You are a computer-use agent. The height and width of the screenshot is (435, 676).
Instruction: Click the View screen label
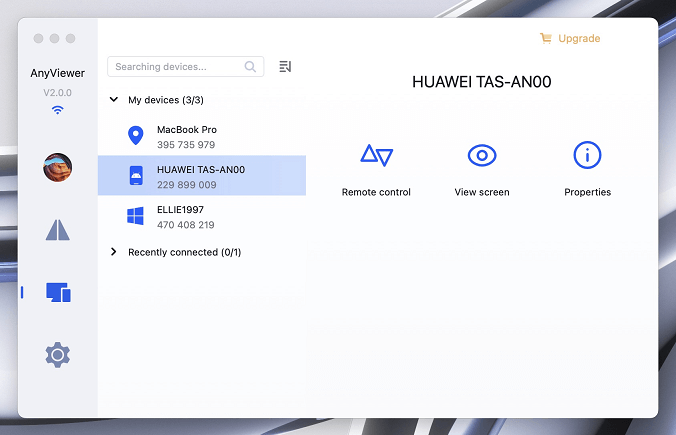click(482, 192)
